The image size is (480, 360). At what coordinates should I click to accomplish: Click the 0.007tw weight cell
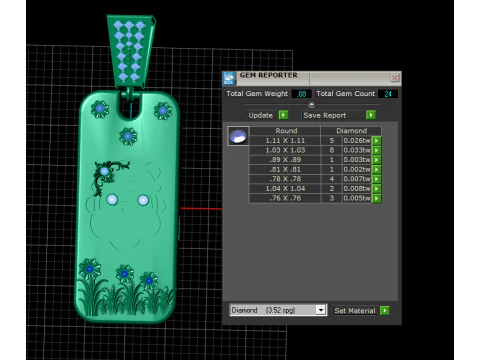pos(357,179)
